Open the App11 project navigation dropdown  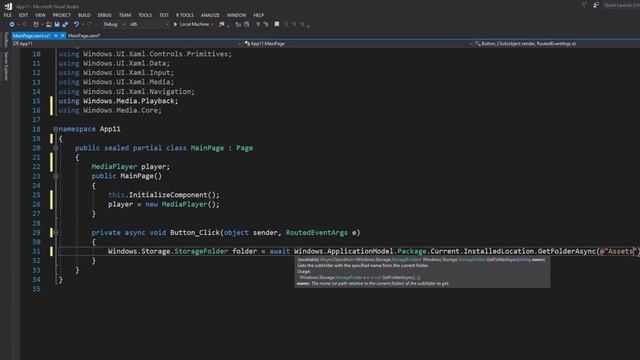click(x=127, y=44)
